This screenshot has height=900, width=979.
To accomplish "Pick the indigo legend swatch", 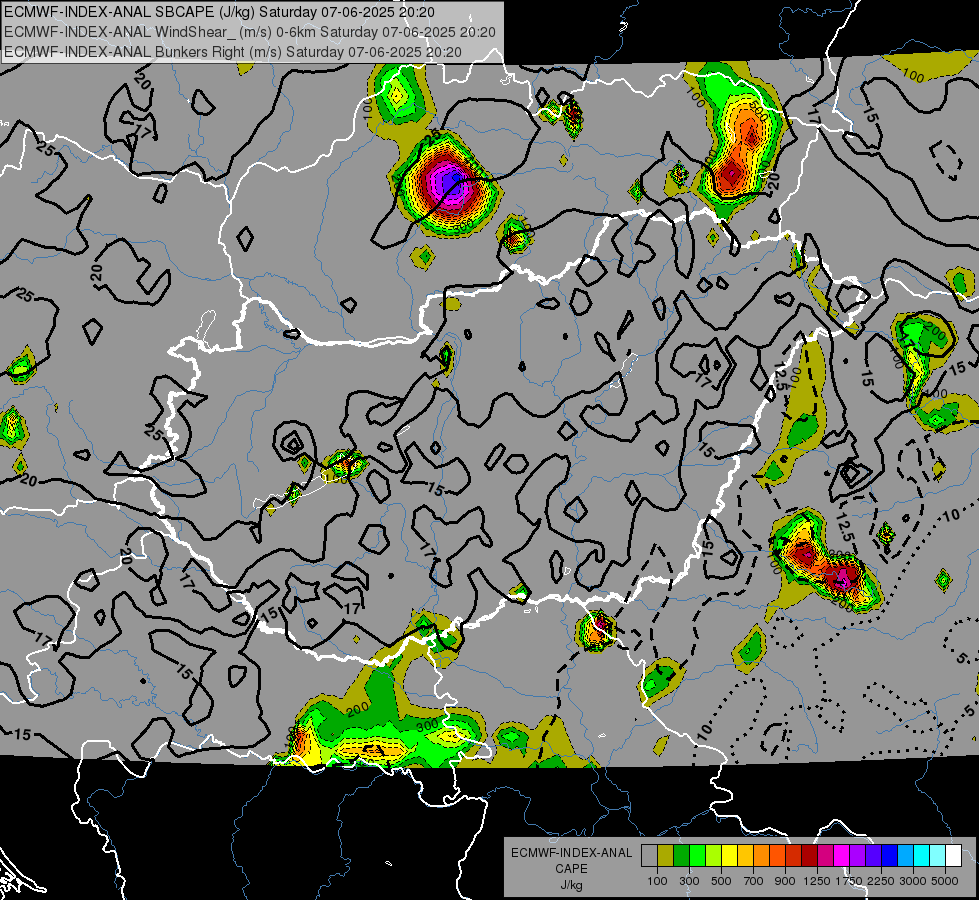I will [873, 855].
